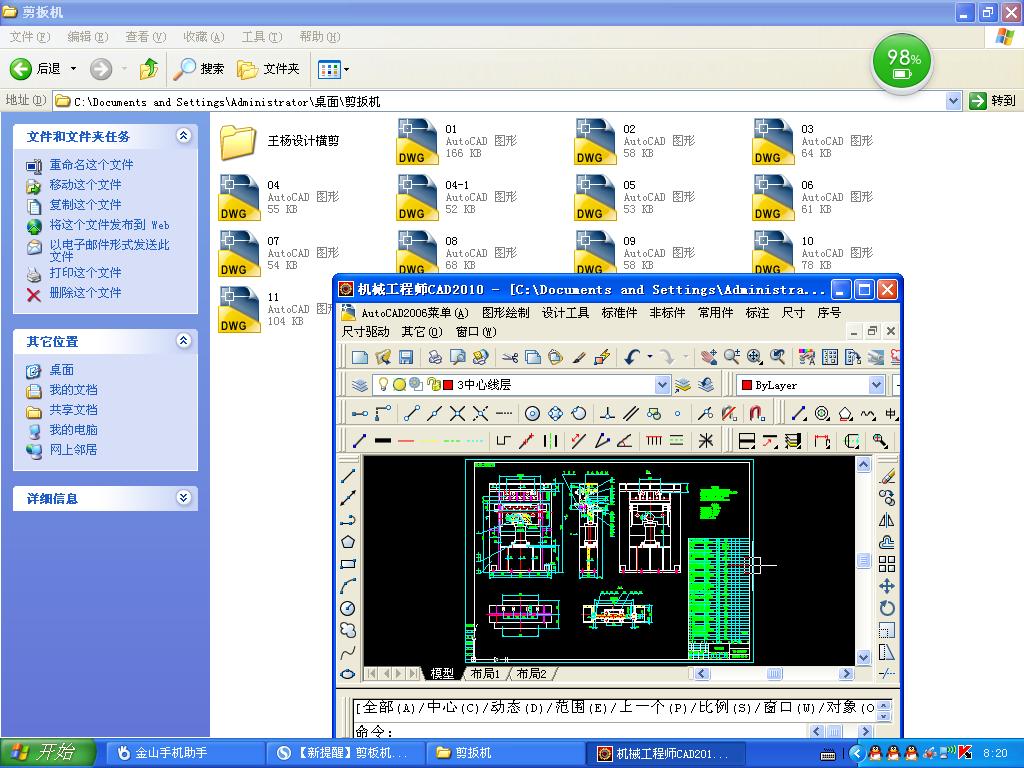1024x768 pixels.
Task: Click the Save icon in the CAD toolbar
Action: tap(406, 357)
